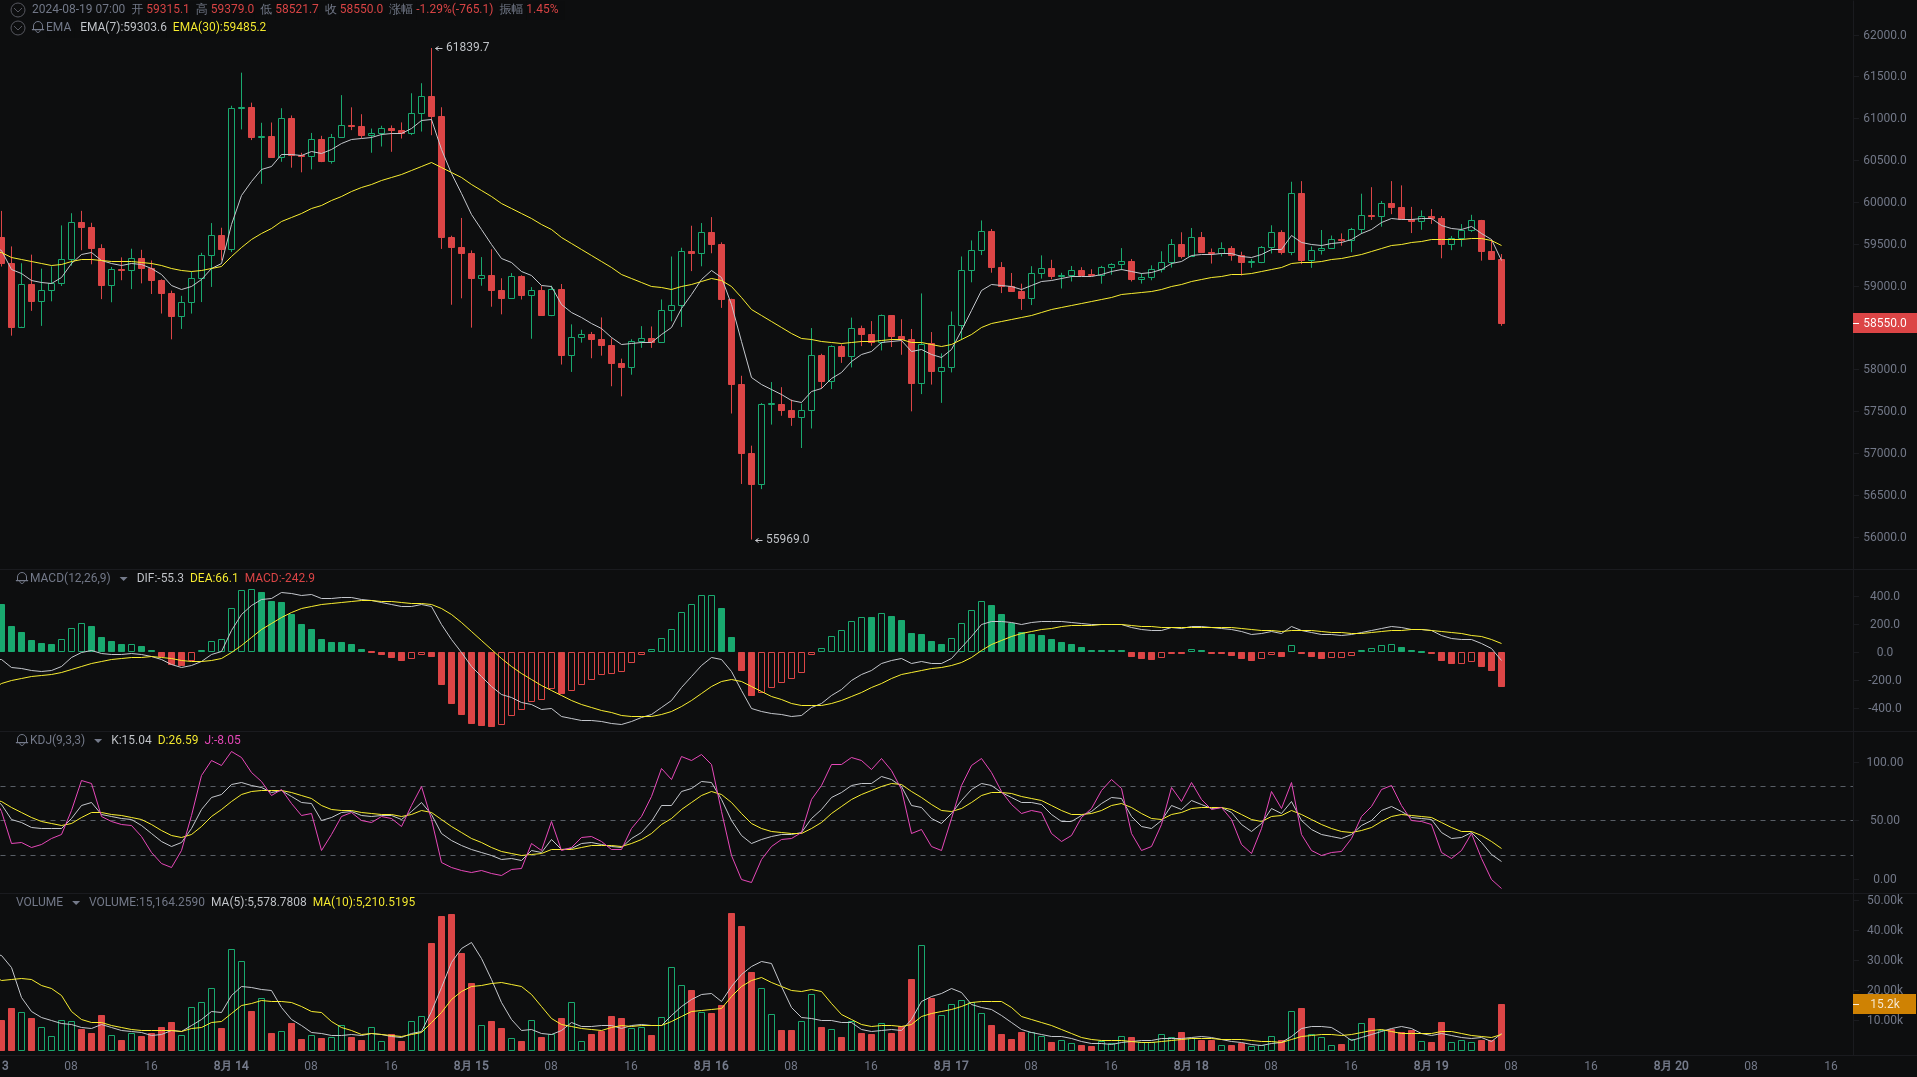This screenshot has width=1917, height=1077.
Task: Click the EMA indicator label
Action: point(59,27)
